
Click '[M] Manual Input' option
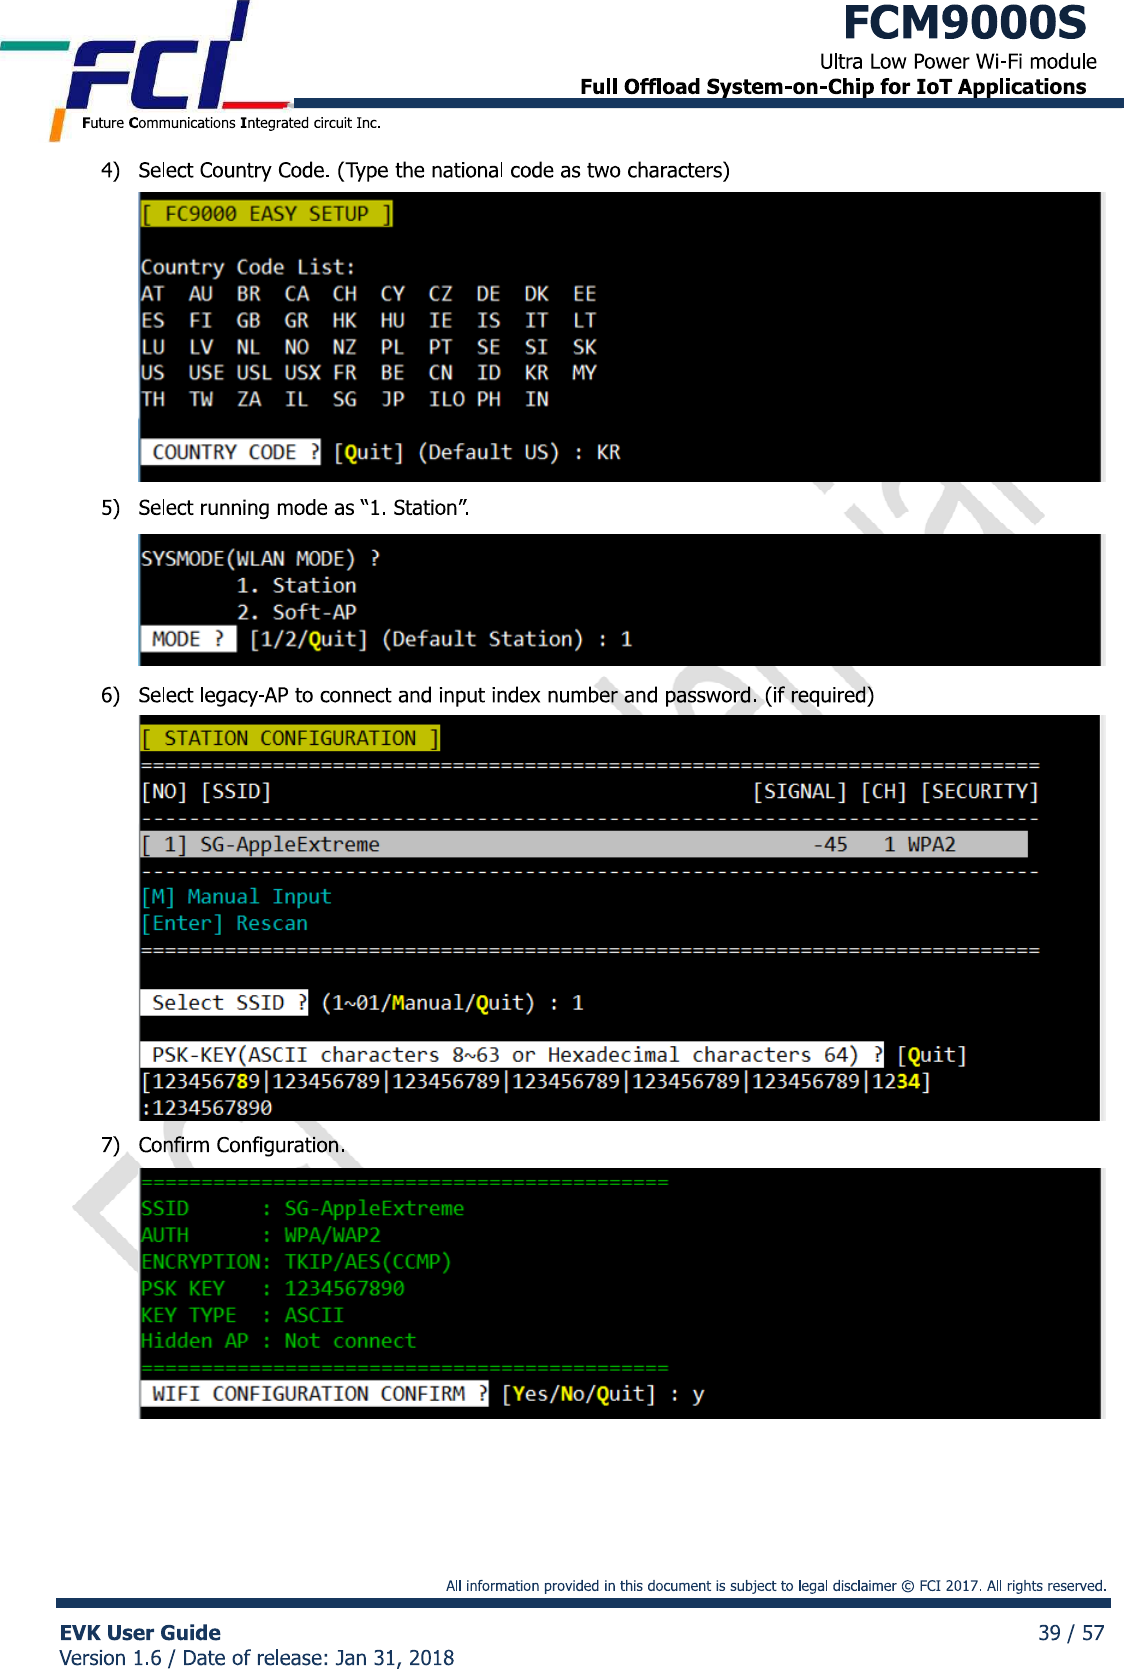236,897
